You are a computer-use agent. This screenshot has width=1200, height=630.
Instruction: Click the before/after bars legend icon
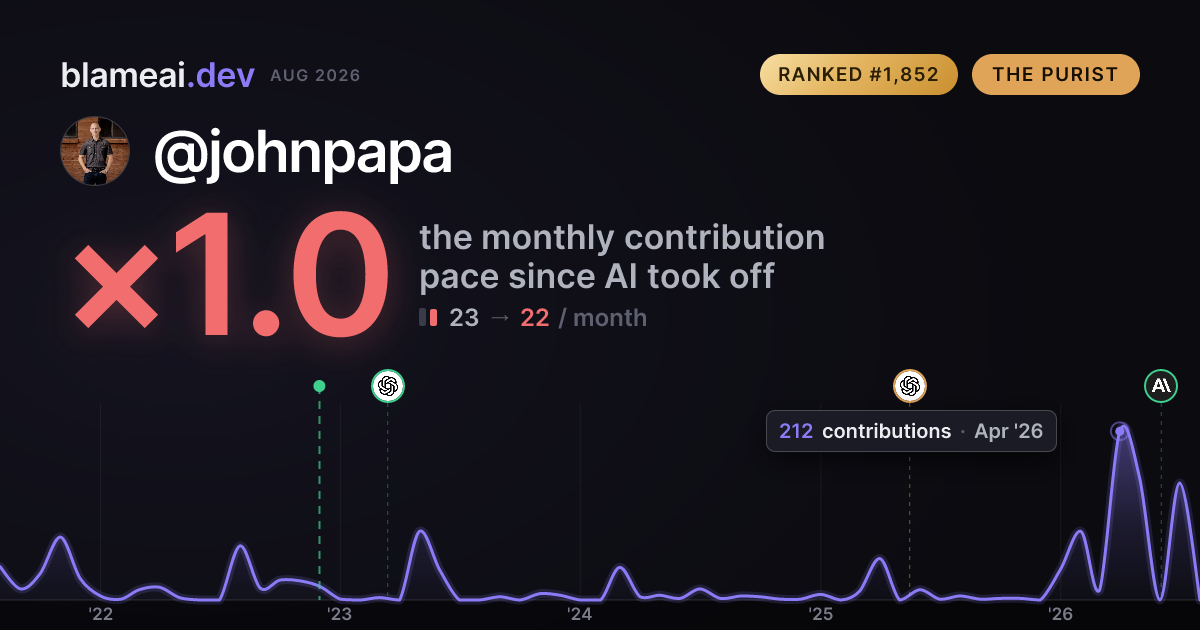click(428, 318)
